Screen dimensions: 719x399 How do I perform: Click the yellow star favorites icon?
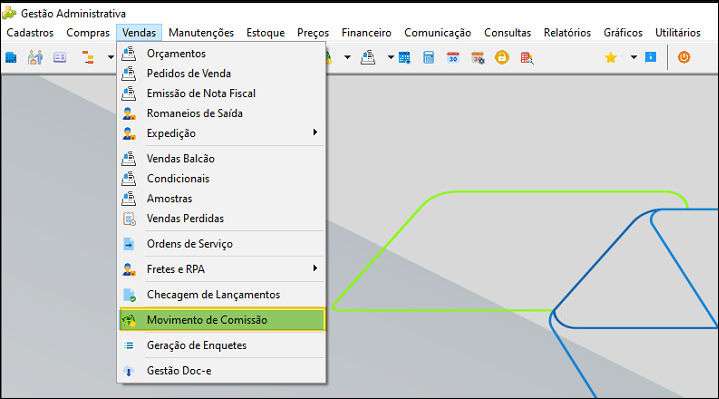click(x=611, y=58)
